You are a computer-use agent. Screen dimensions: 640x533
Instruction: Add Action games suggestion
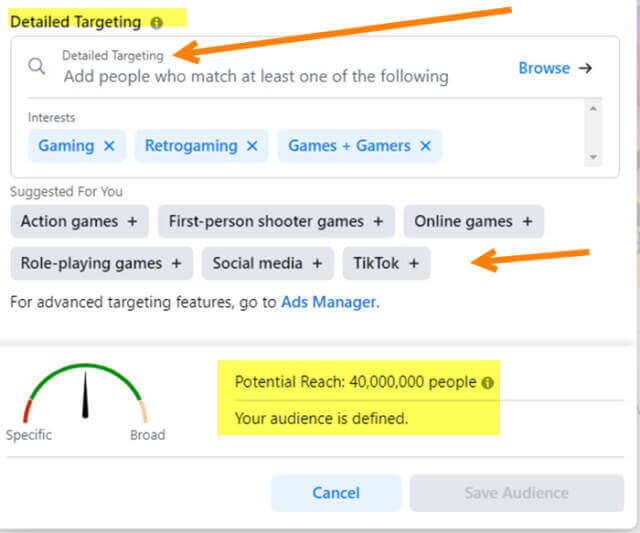[x=80, y=222]
